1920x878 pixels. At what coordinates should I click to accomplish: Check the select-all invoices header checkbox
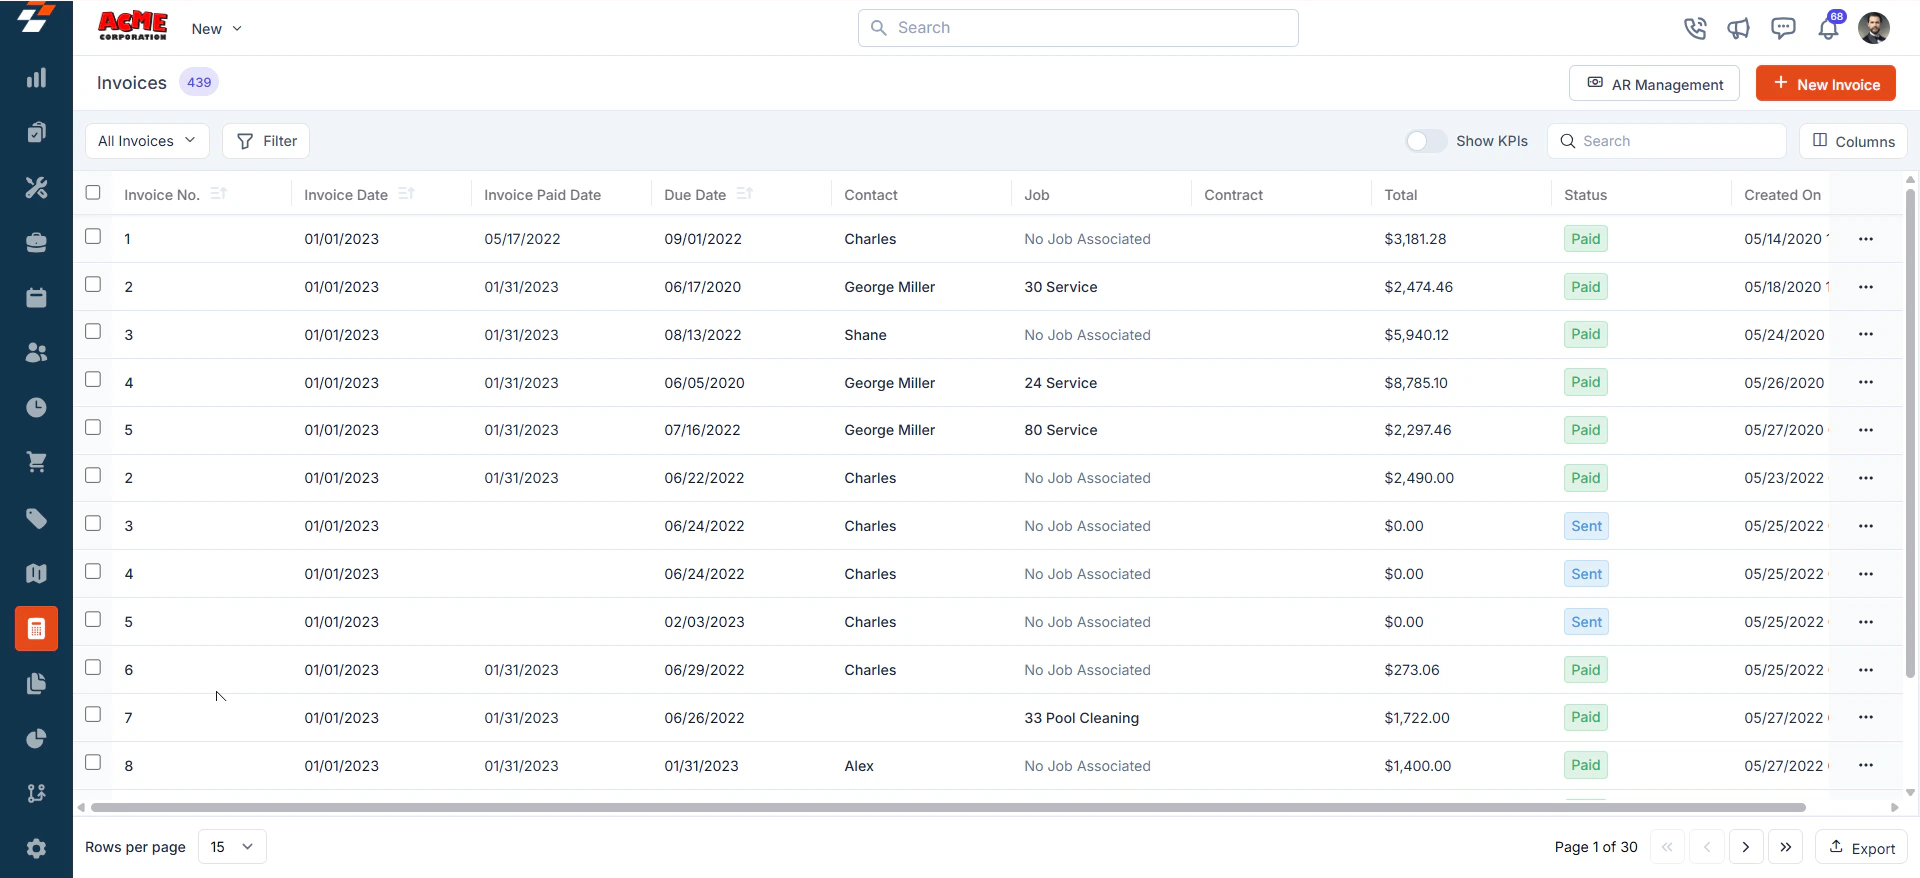click(x=93, y=193)
